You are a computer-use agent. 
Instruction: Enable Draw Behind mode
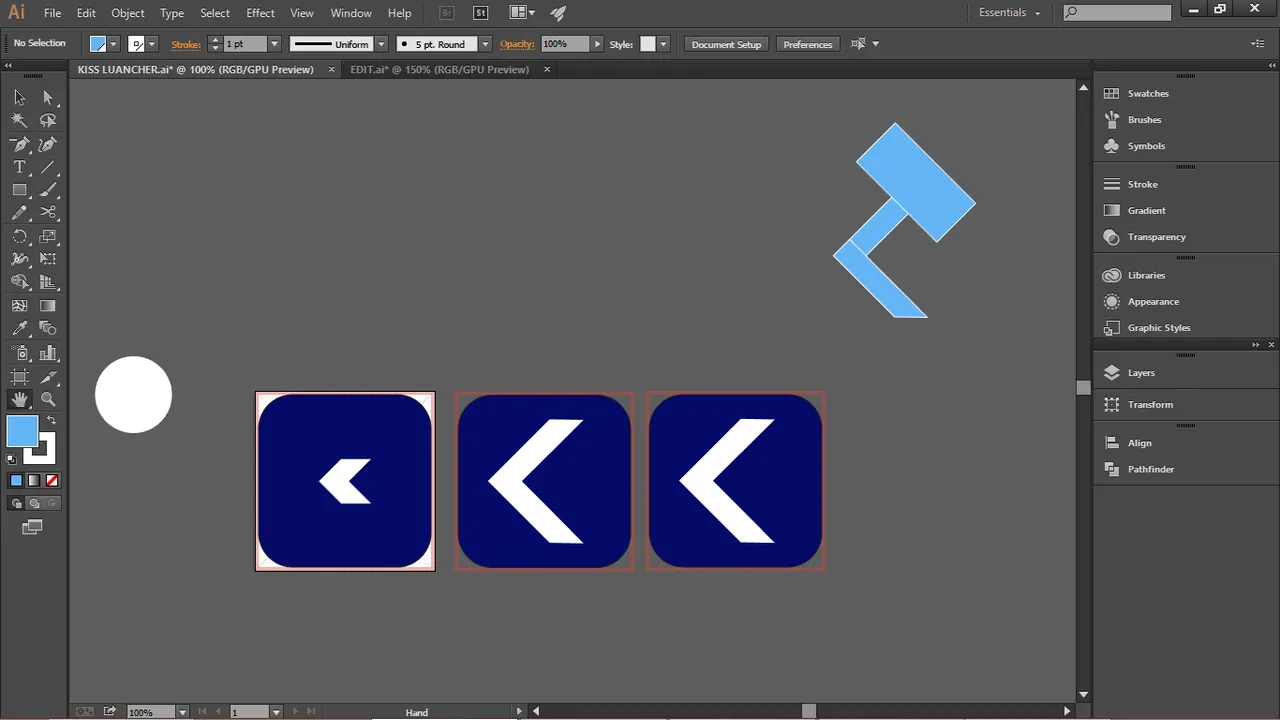tap(34, 504)
